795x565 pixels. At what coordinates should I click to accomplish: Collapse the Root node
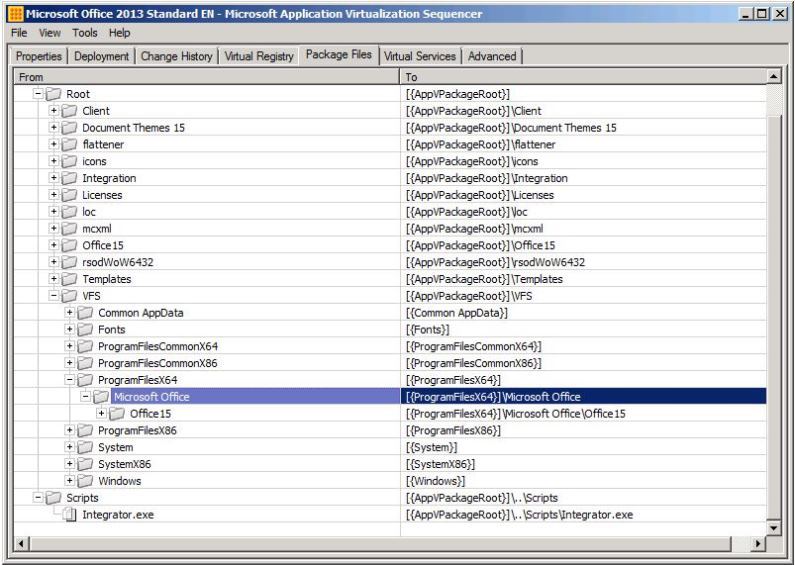(x=38, y=93)
